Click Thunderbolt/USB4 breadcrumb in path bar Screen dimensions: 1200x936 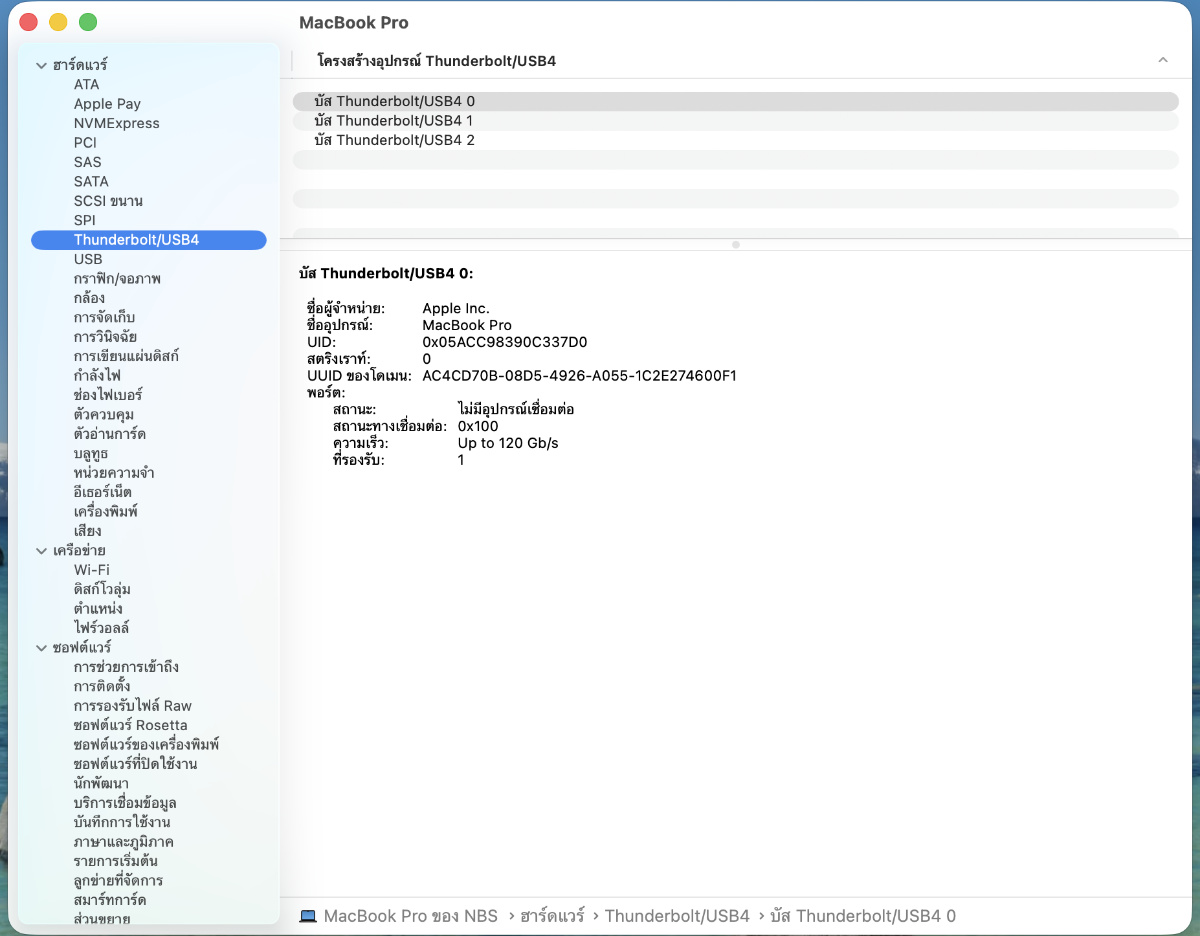point(677,916)
